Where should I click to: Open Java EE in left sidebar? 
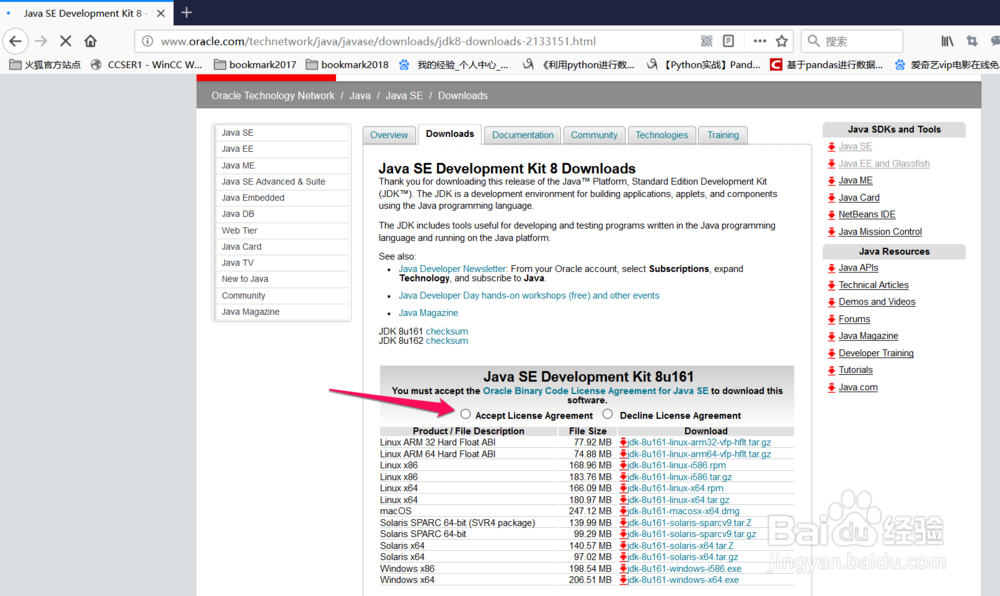click(x=282, y=149)
